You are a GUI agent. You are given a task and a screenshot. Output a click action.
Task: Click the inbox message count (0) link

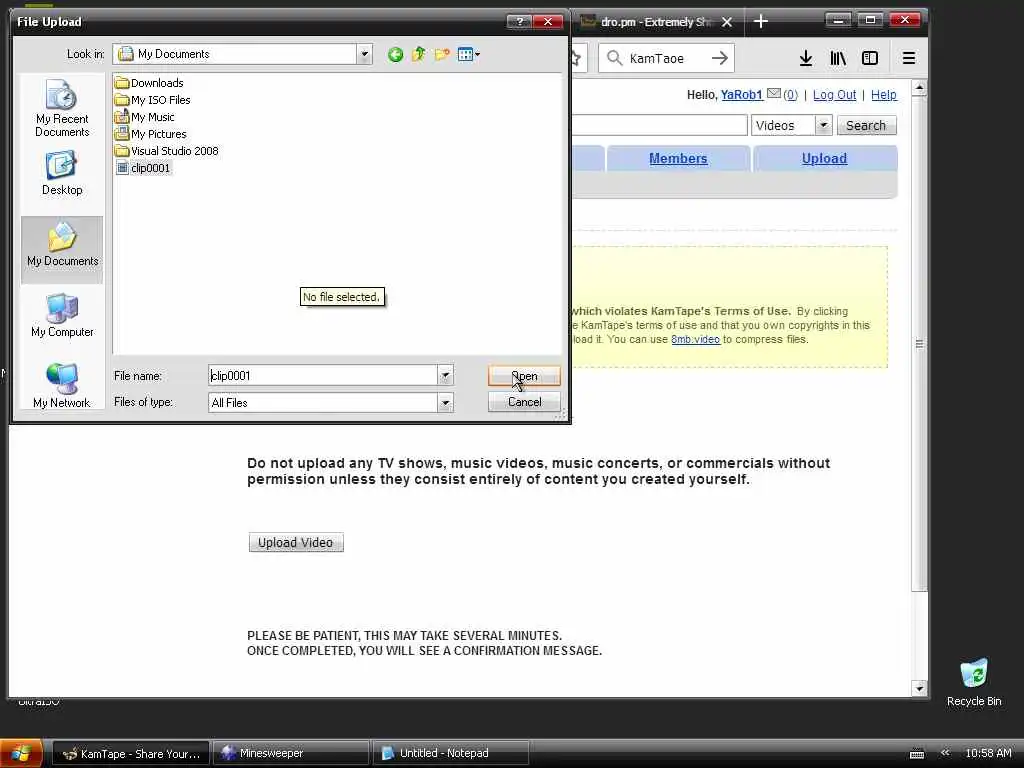coord(790,95)
